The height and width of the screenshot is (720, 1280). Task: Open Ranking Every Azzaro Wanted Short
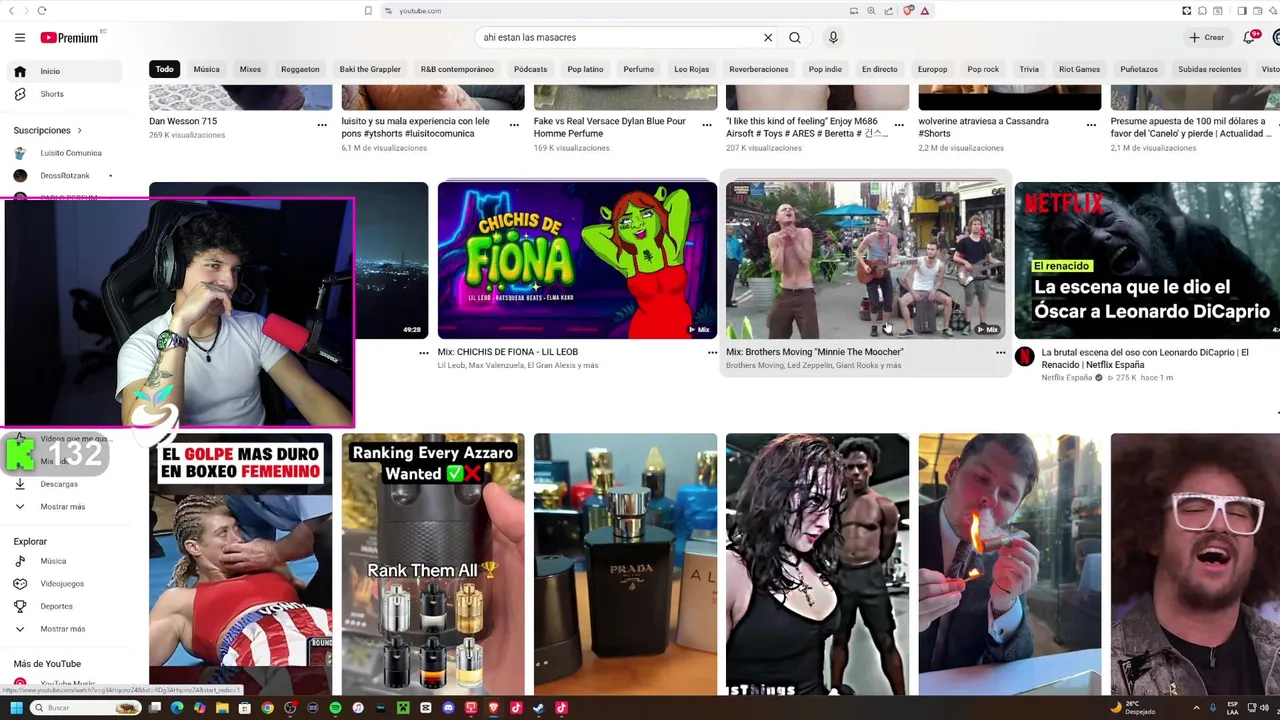[433, 564]
